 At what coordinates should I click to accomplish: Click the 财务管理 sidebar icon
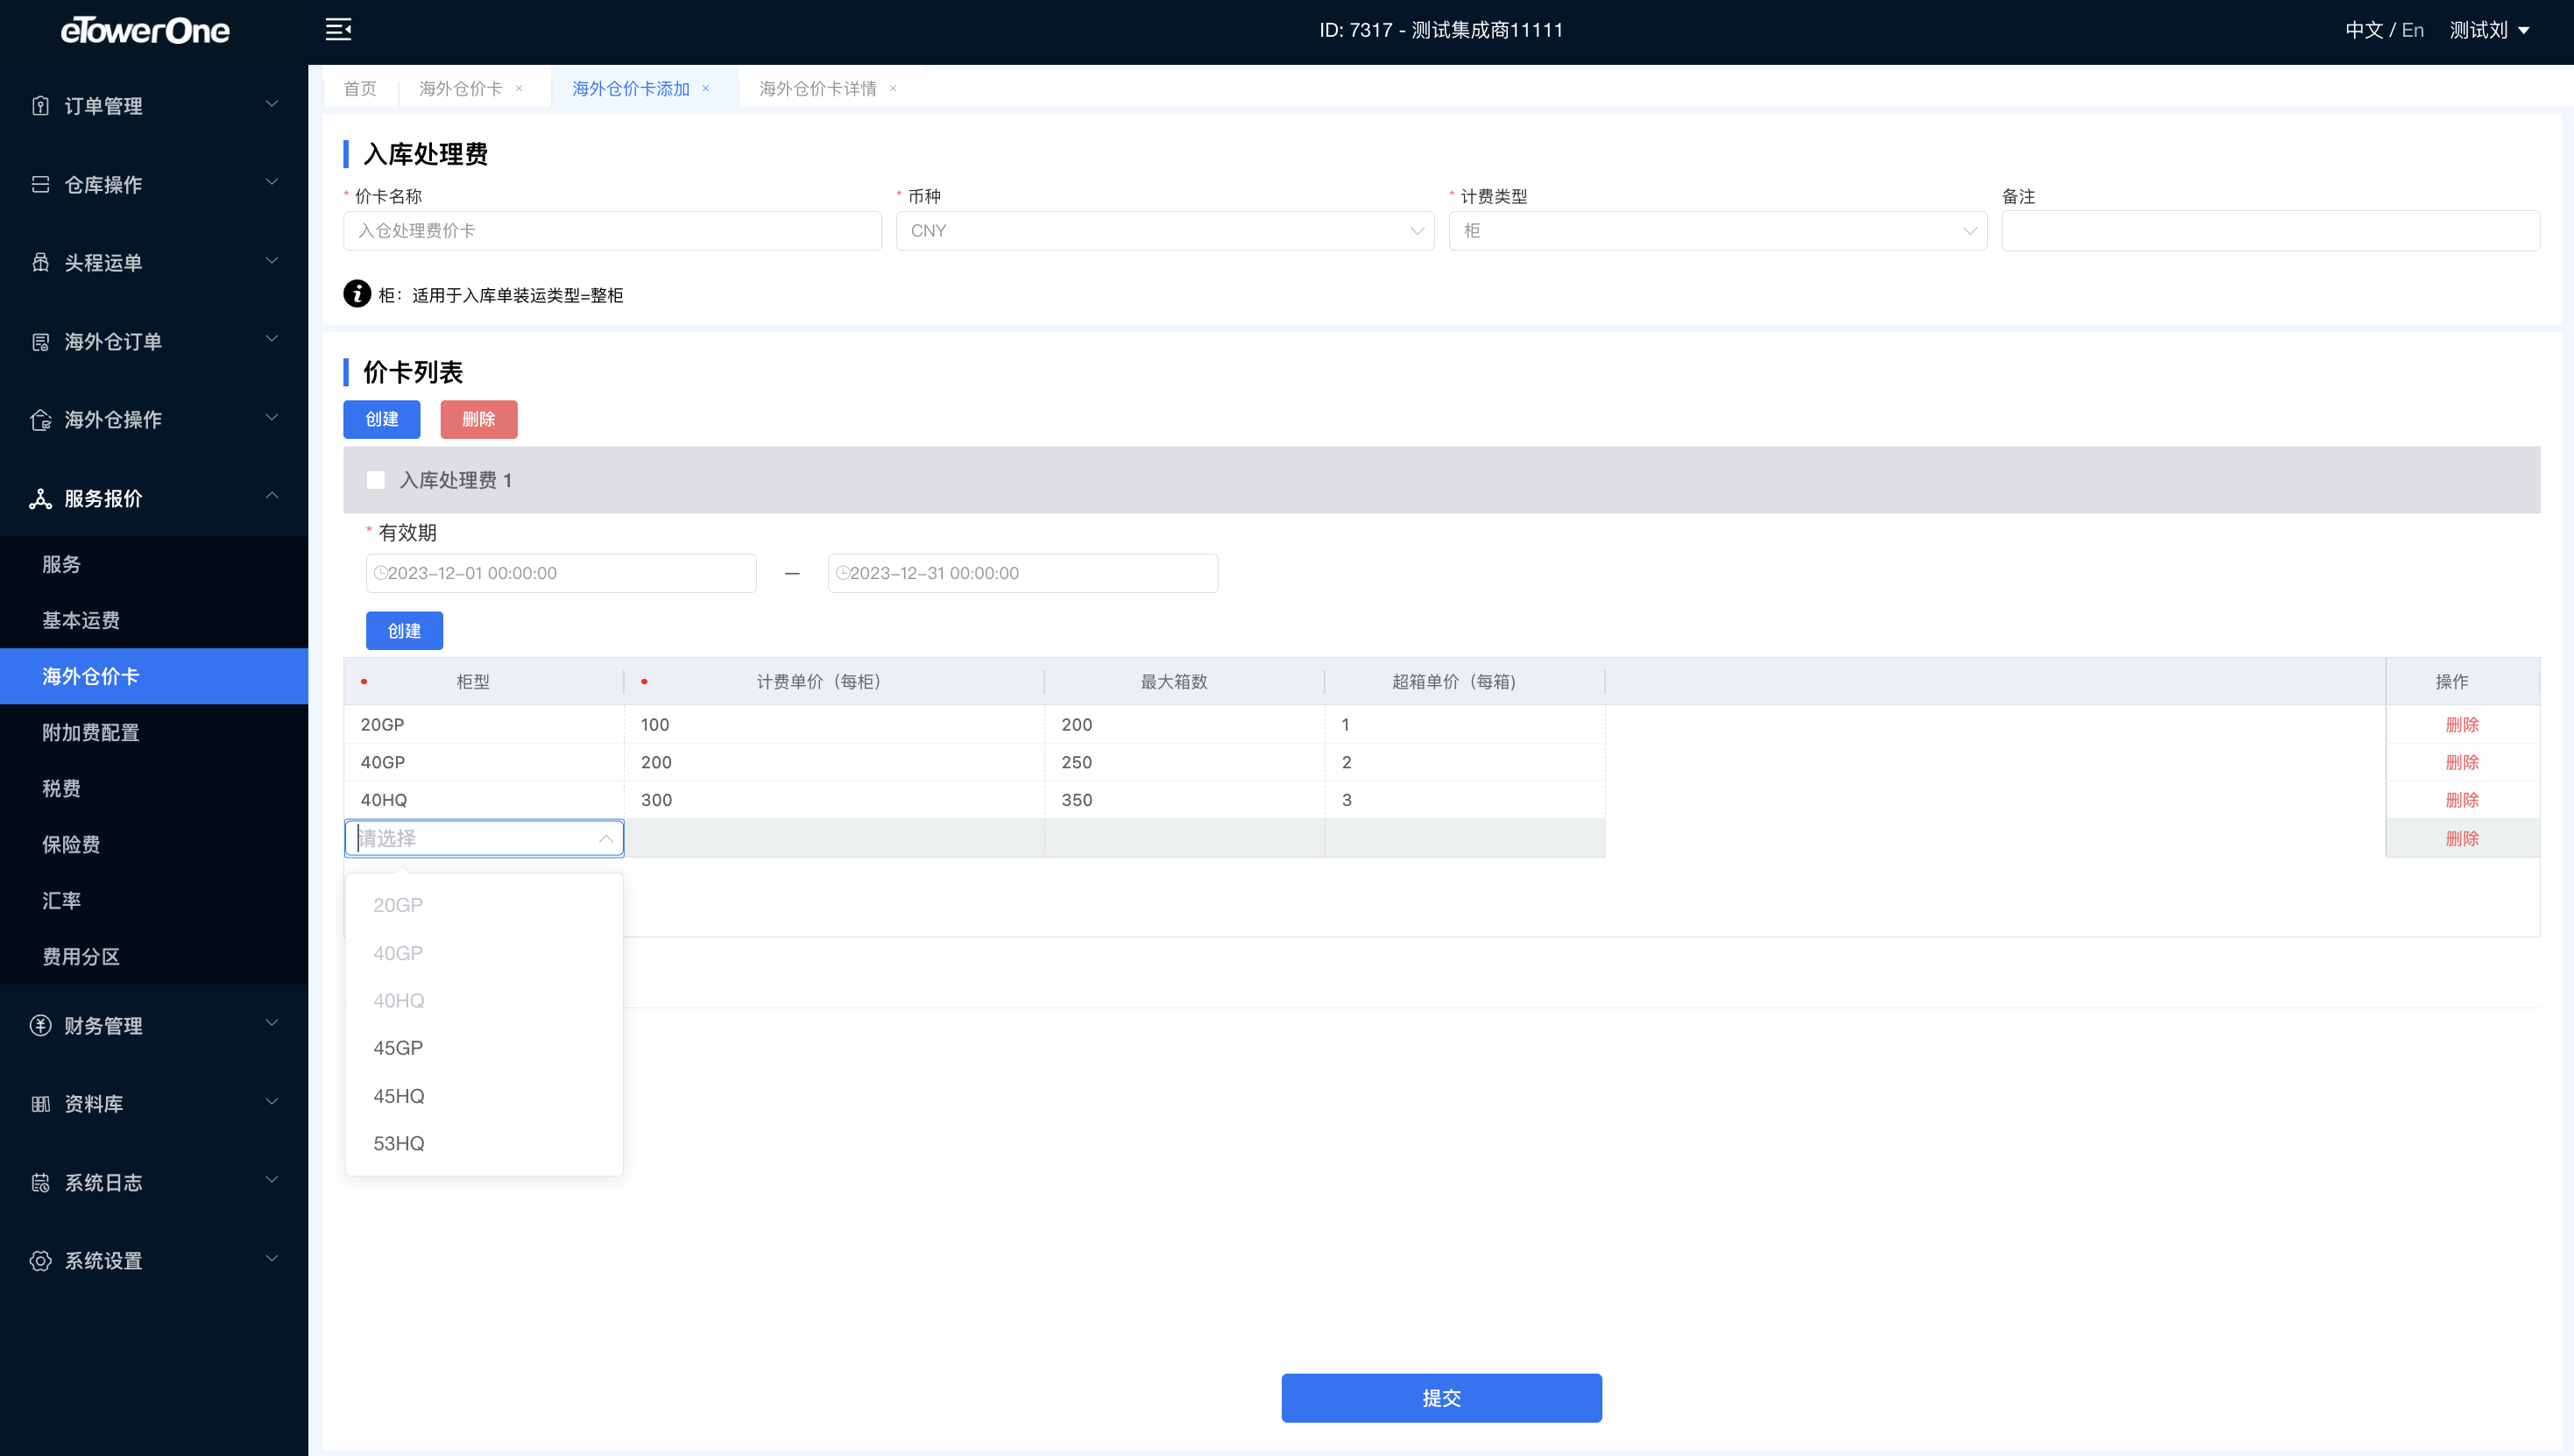40,1025
